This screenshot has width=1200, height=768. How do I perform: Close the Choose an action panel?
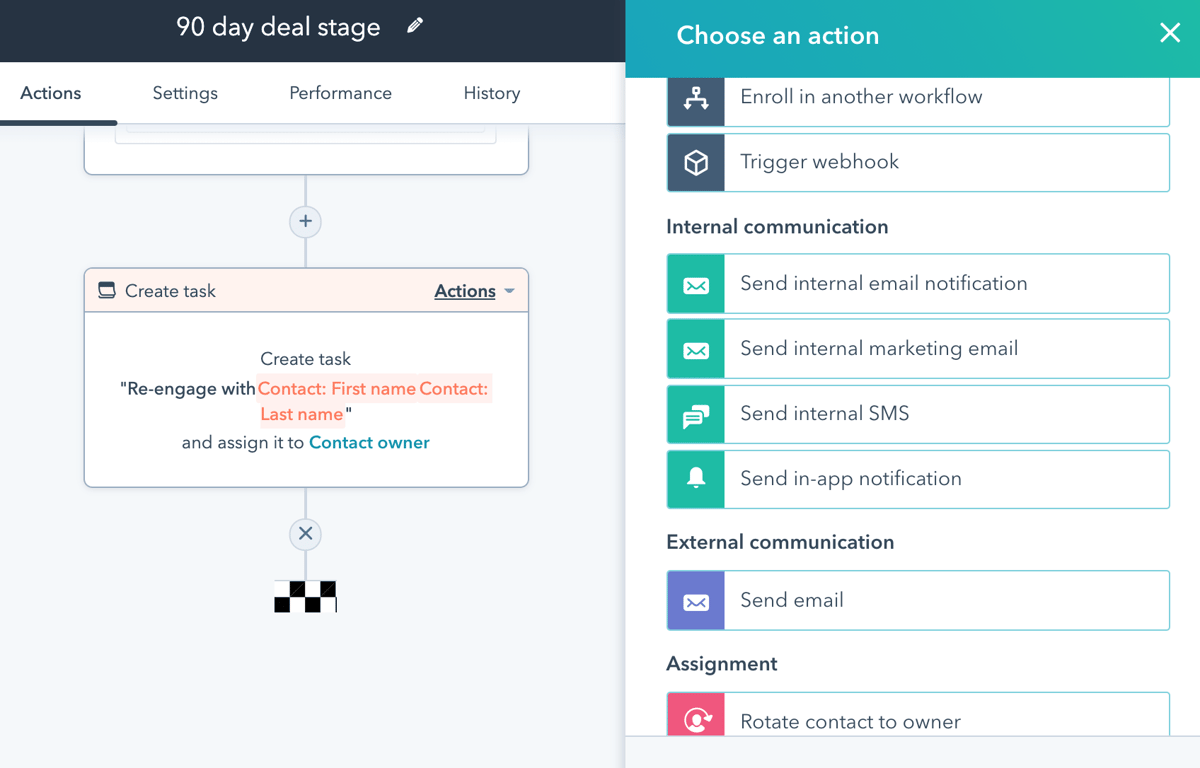(x=1169, y=33)
